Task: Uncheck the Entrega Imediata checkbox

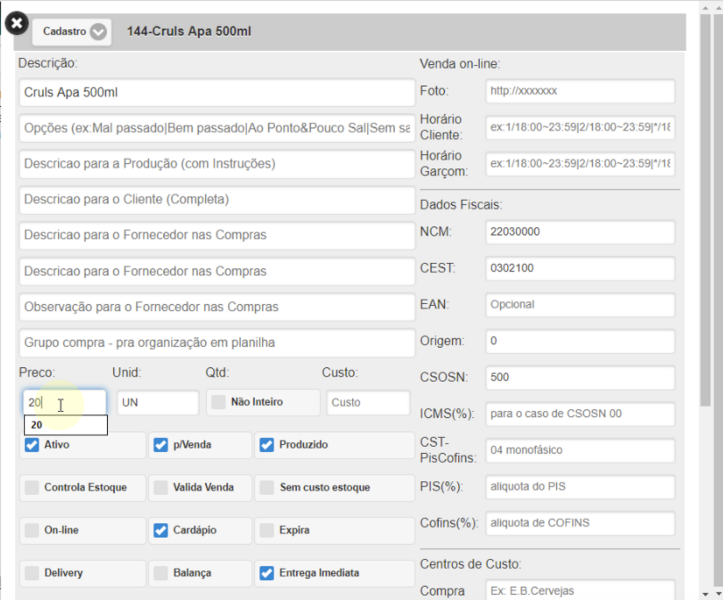Action: [x=267, y=573]
